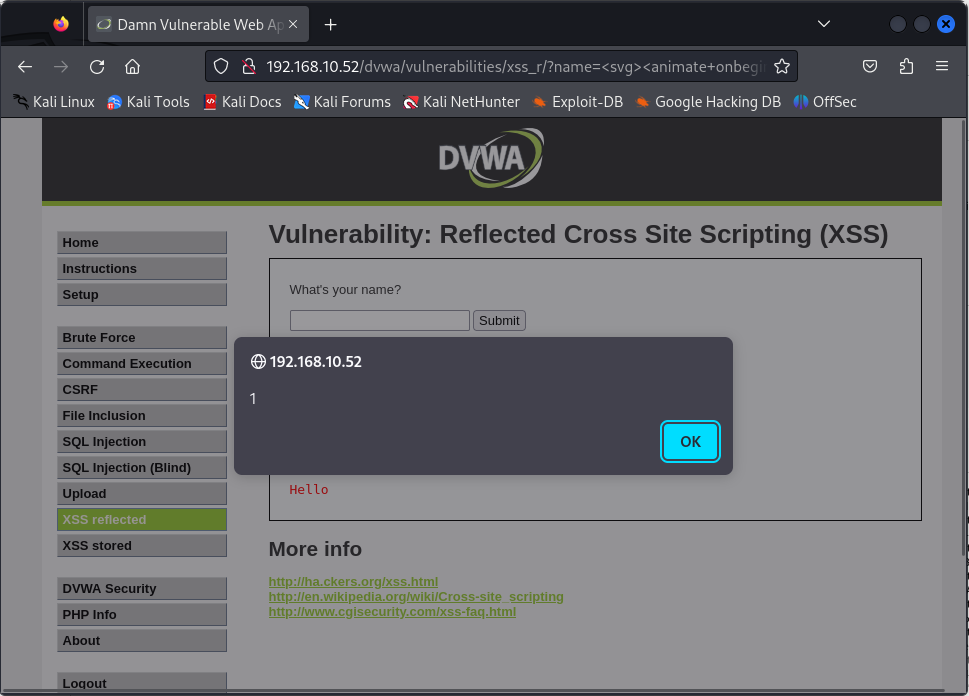The image size is (969, 696).
Task: Open a new tab with plus
Action: (x=331, y=25)
